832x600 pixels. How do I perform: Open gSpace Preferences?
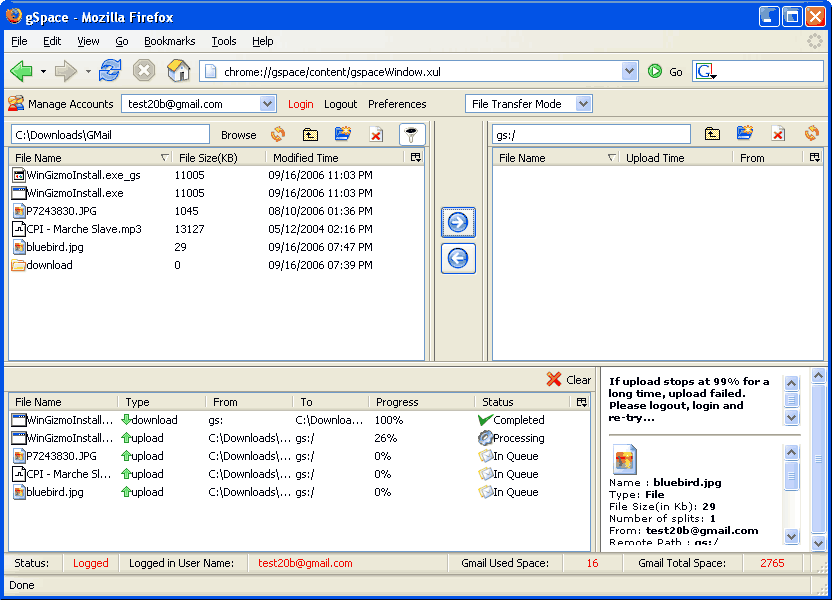point(397,104)
